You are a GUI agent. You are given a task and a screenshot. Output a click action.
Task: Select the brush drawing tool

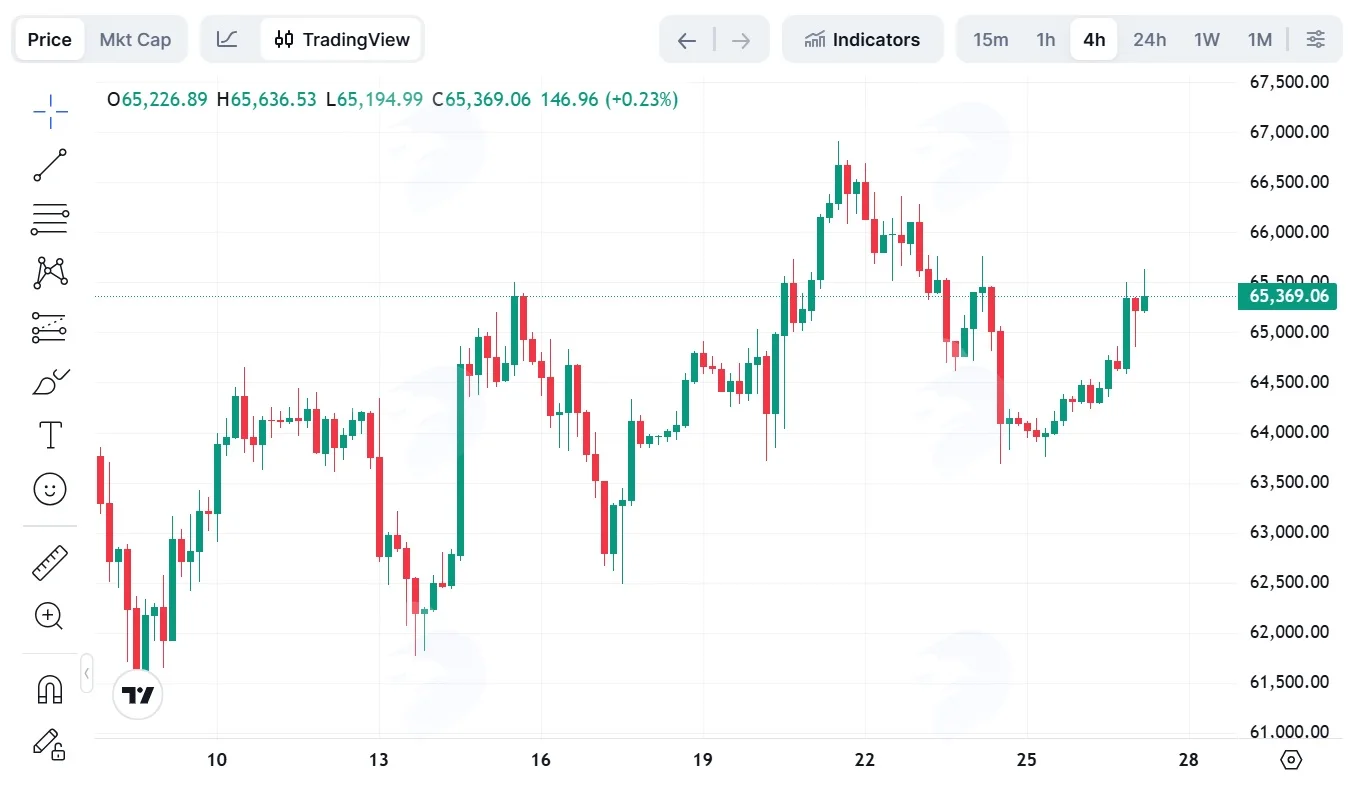click(x=50, y=381)
